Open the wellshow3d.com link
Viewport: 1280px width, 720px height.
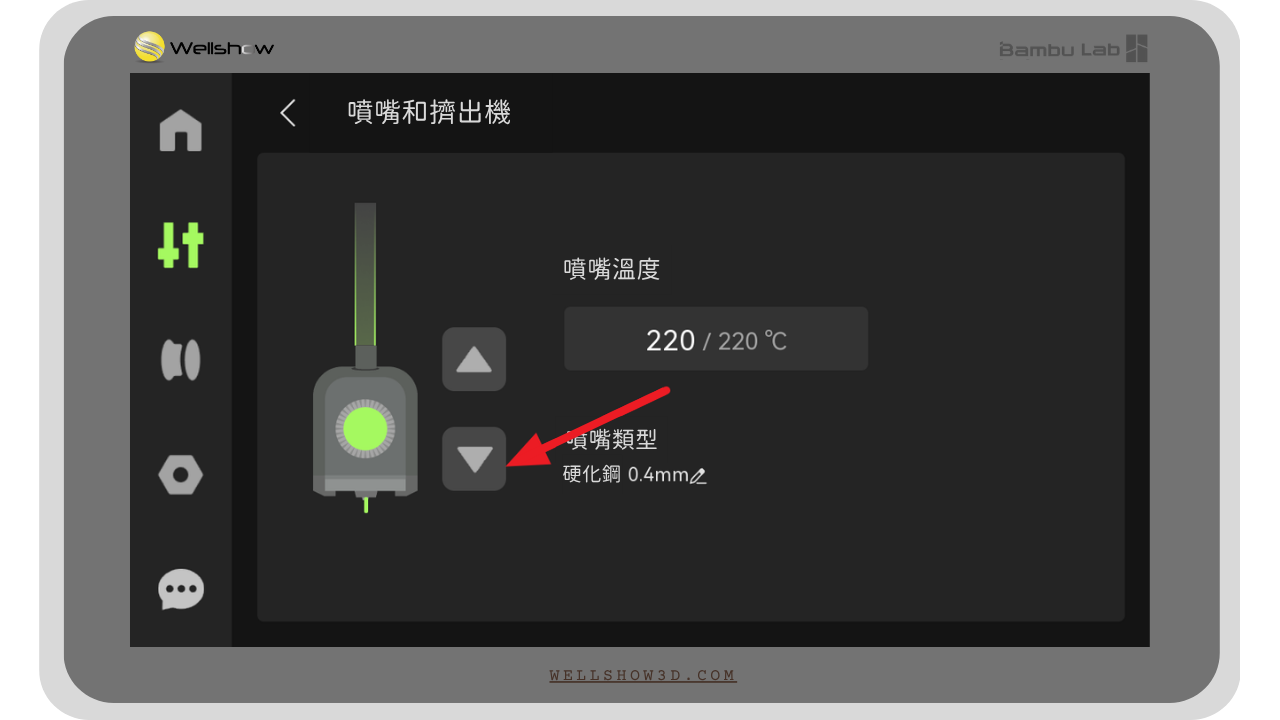pyautogui.click(x=643, y=676)
